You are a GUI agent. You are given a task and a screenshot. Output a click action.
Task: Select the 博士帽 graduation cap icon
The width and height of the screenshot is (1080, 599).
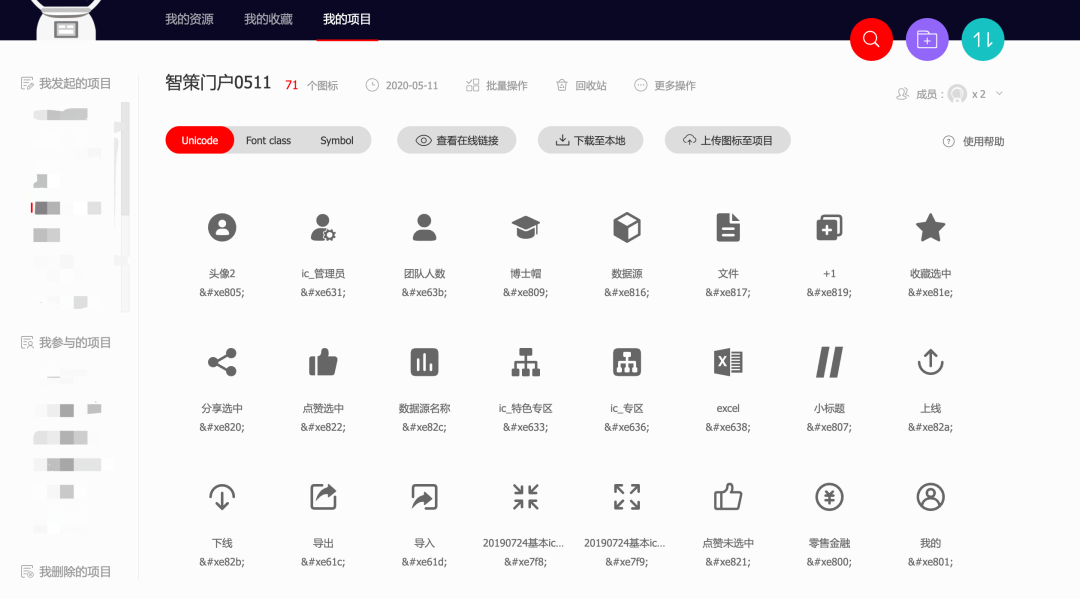click(526, 228)
